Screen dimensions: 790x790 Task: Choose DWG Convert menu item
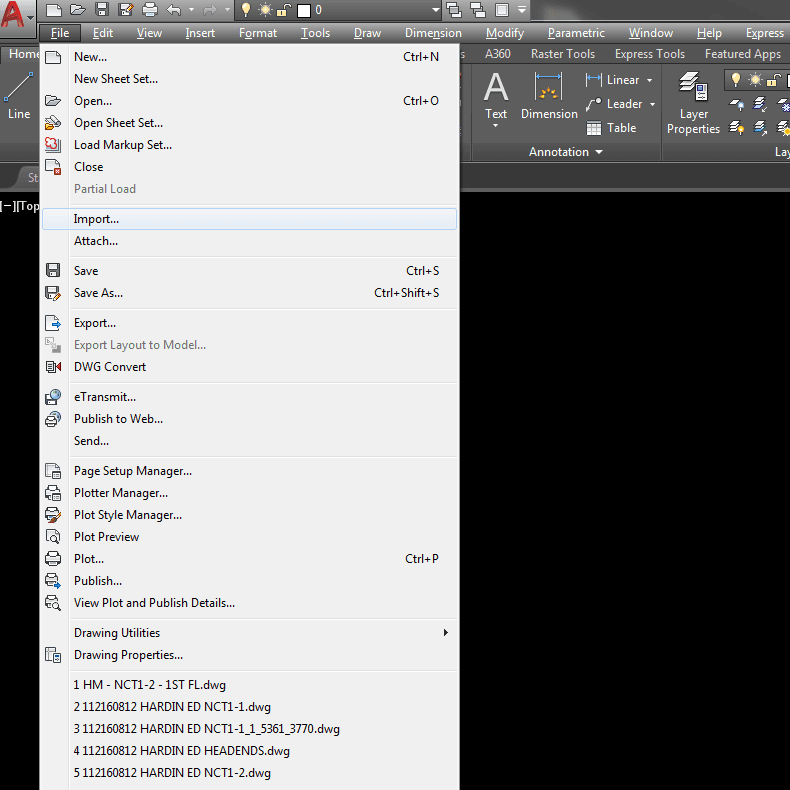249,367
